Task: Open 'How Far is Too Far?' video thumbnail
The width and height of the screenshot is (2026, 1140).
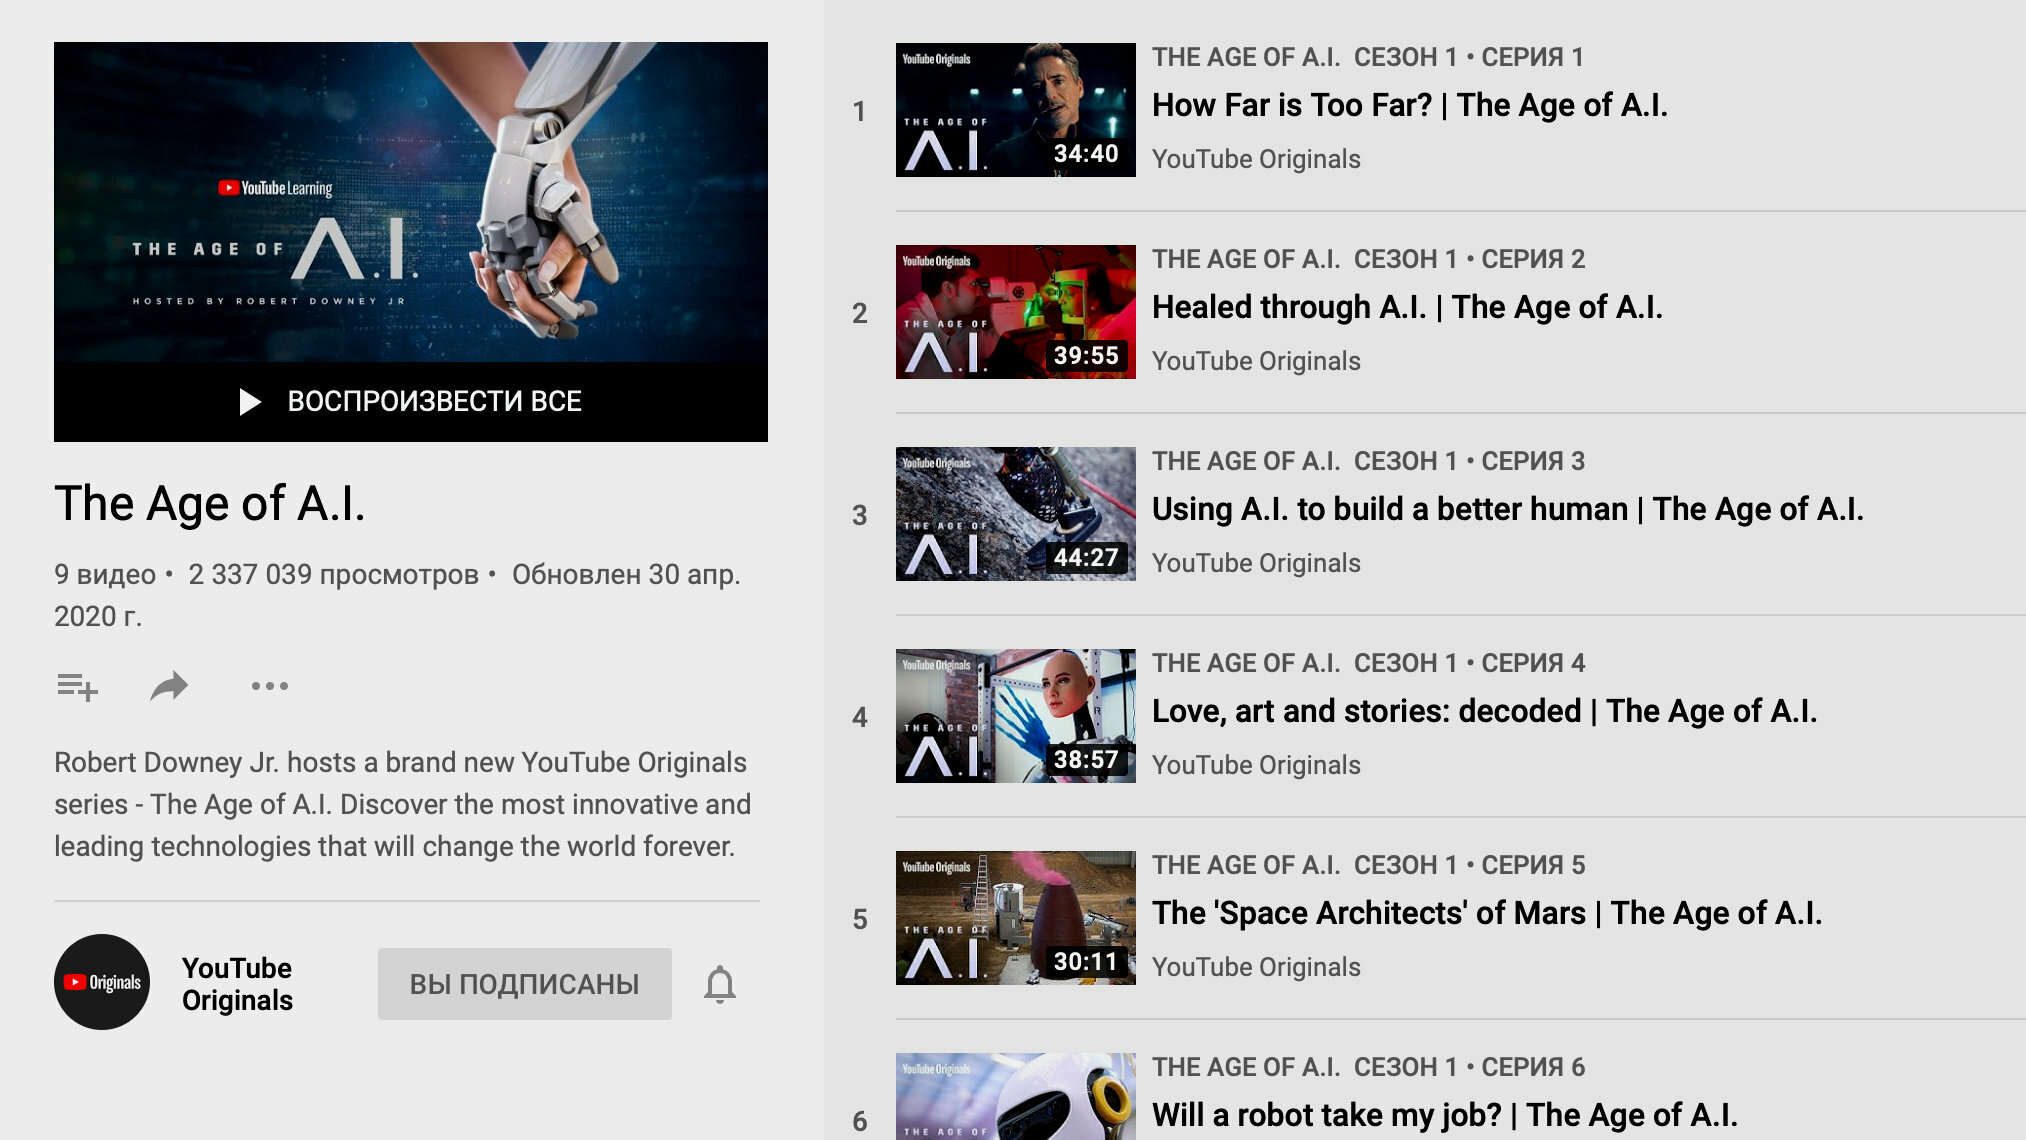Action: [x=1016, y=110]
